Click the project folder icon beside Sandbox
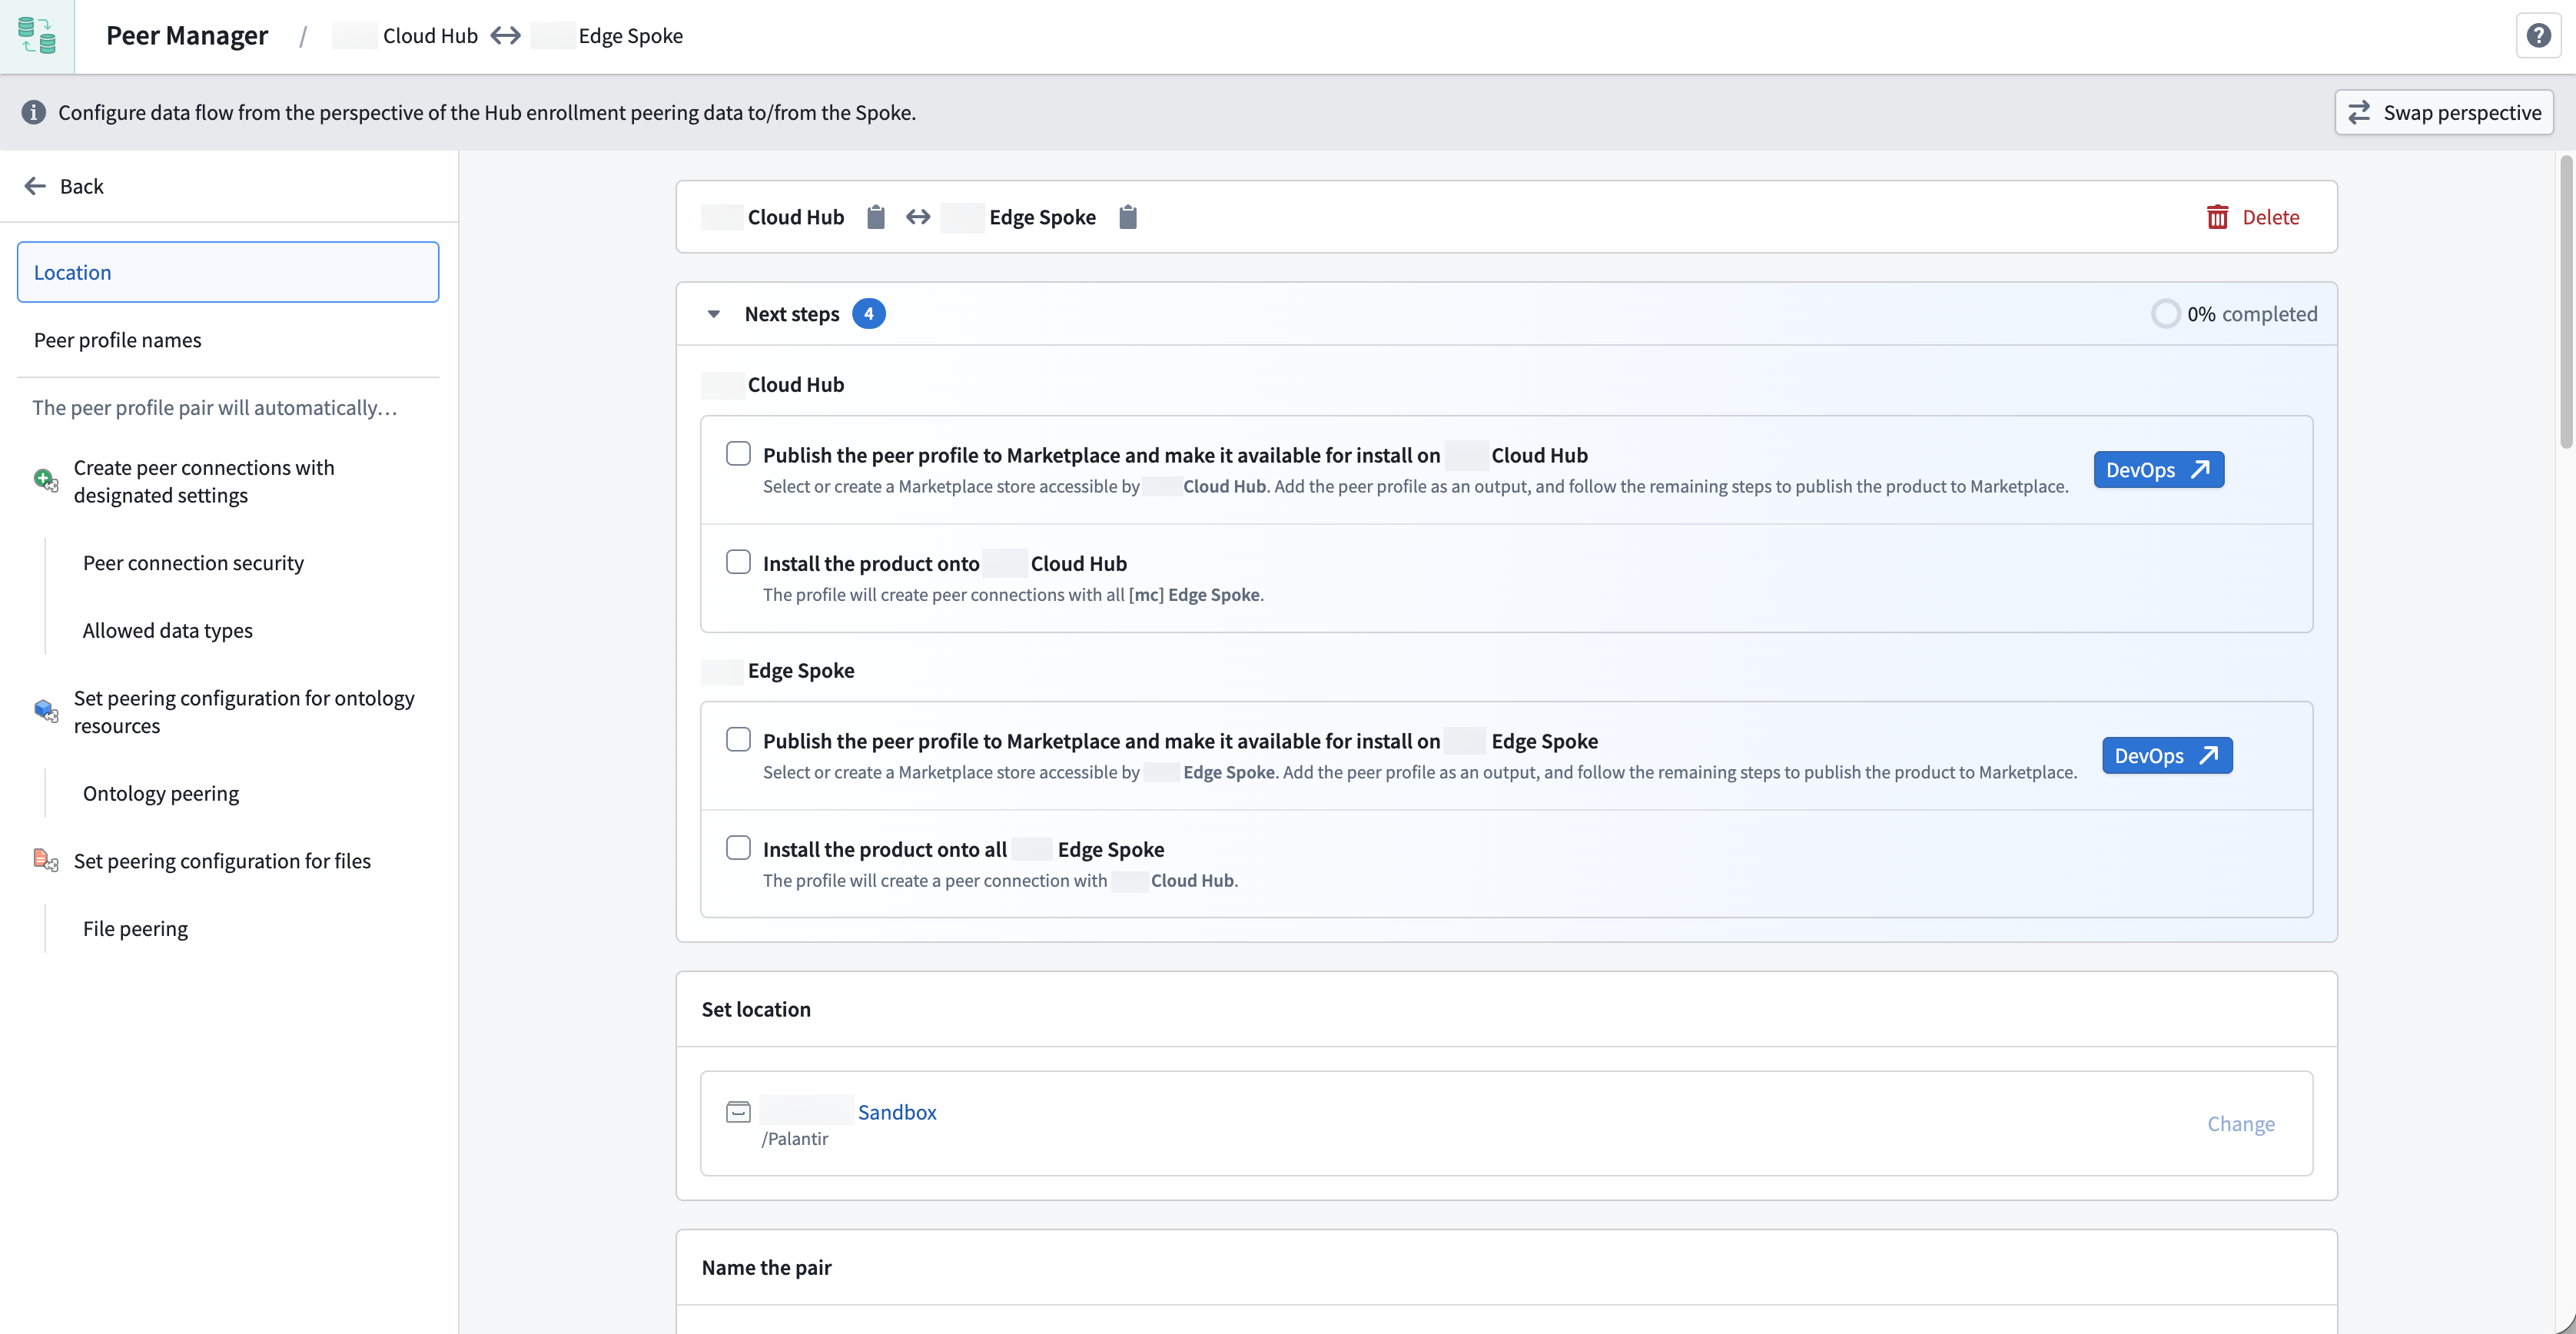This screenshot has height=1334, width=2576. point(738,1112)
